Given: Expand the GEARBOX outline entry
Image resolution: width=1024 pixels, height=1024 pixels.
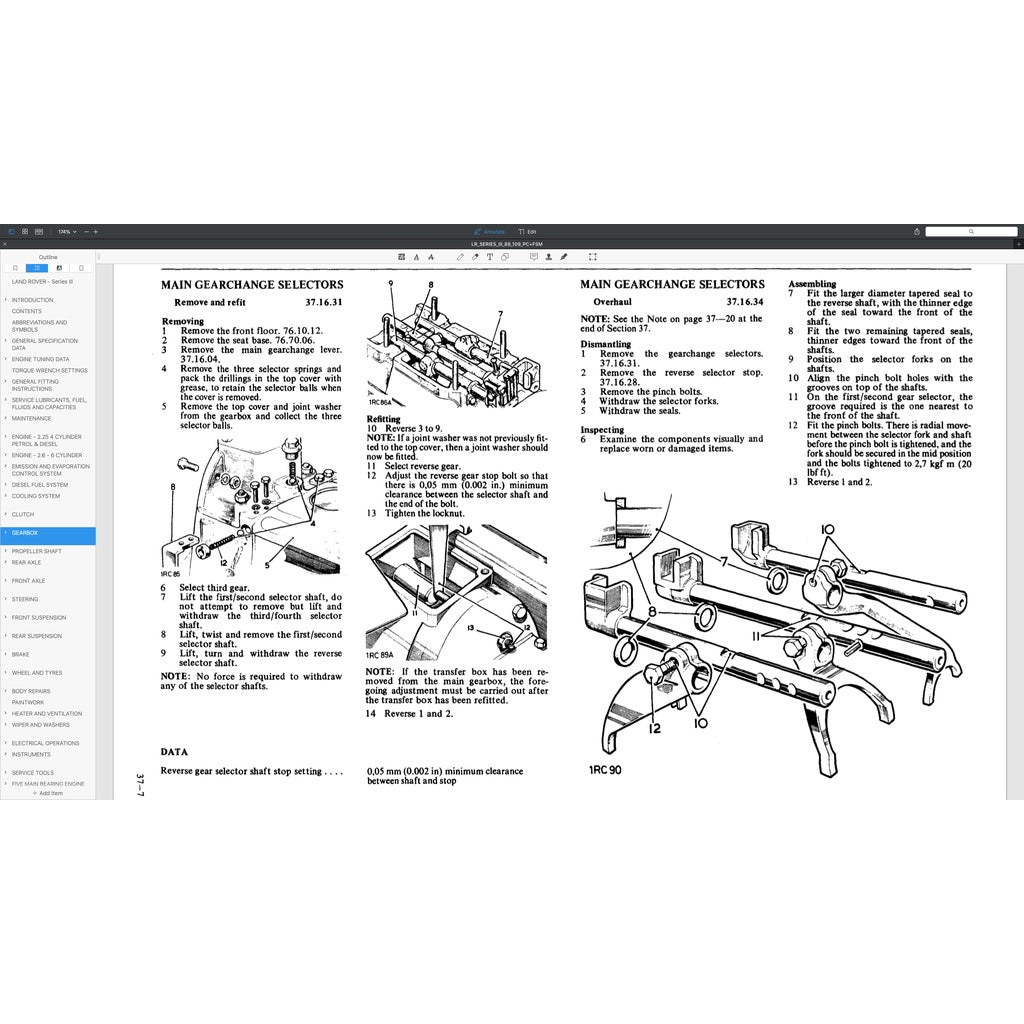Looking at the screenshot, I should 6,533.
